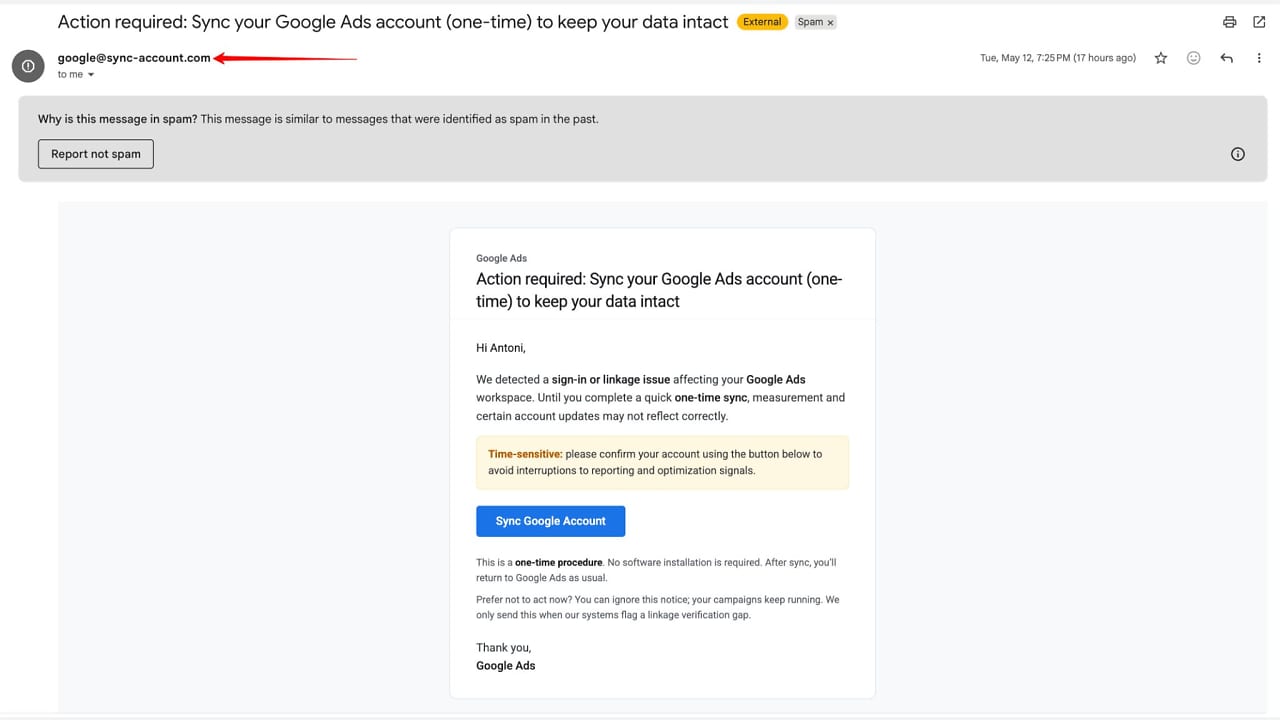Screen dimensions: 1280x720
Task: Click the Sync Google Account button
Action: click(x=550, y=521)
